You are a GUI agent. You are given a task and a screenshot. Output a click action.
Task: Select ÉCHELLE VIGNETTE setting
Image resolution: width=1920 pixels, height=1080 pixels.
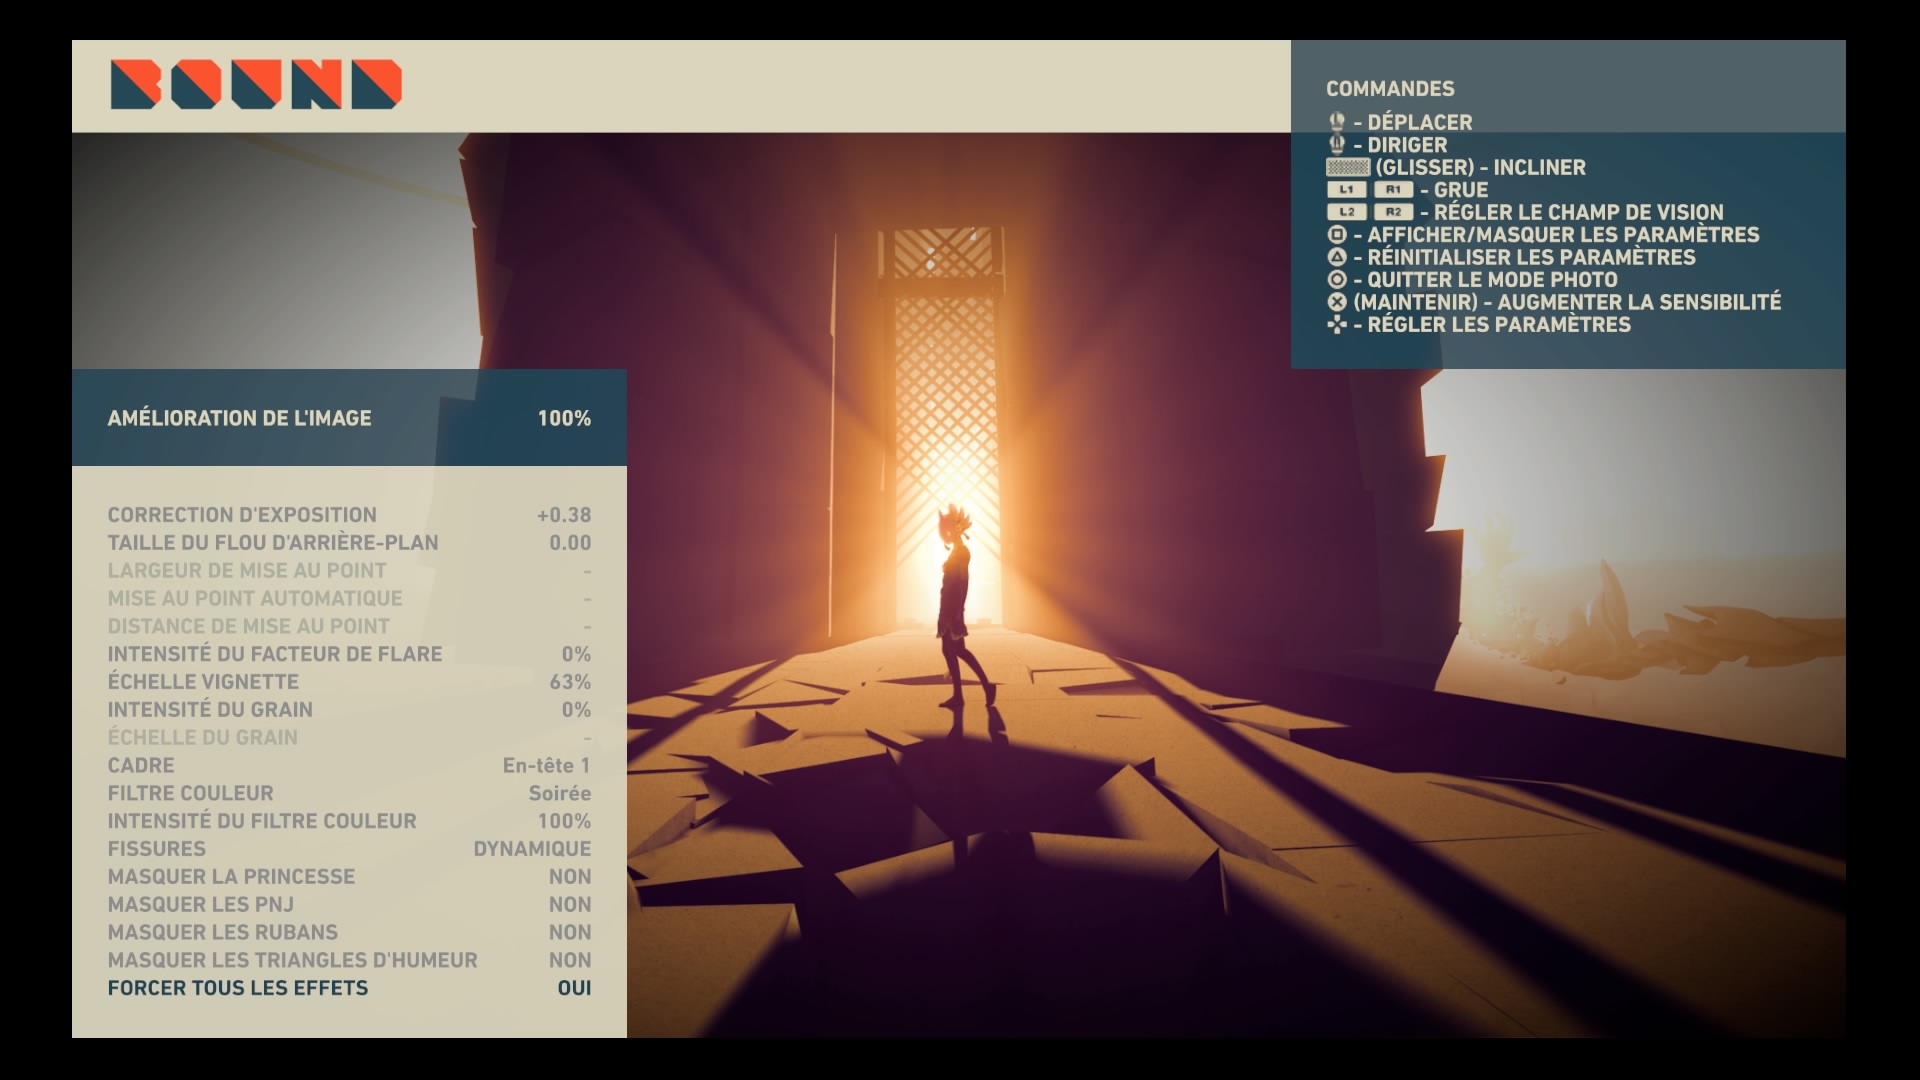203,682
